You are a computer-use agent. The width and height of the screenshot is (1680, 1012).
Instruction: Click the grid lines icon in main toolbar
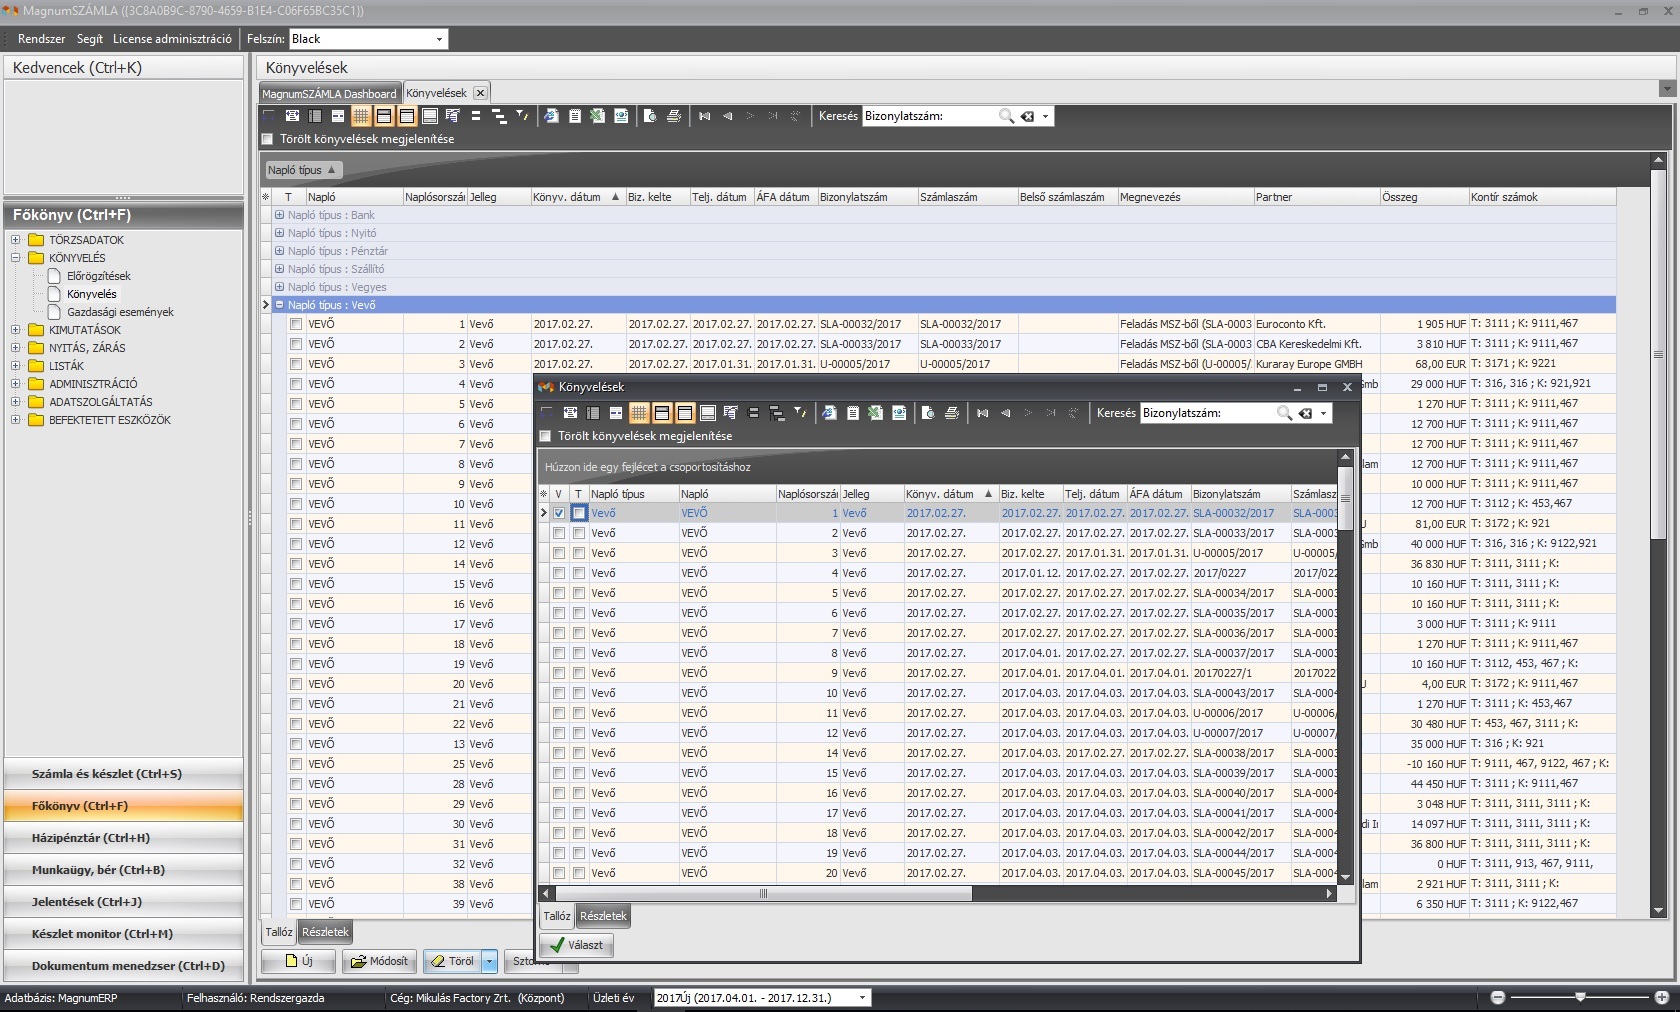(x=361, y=116)
